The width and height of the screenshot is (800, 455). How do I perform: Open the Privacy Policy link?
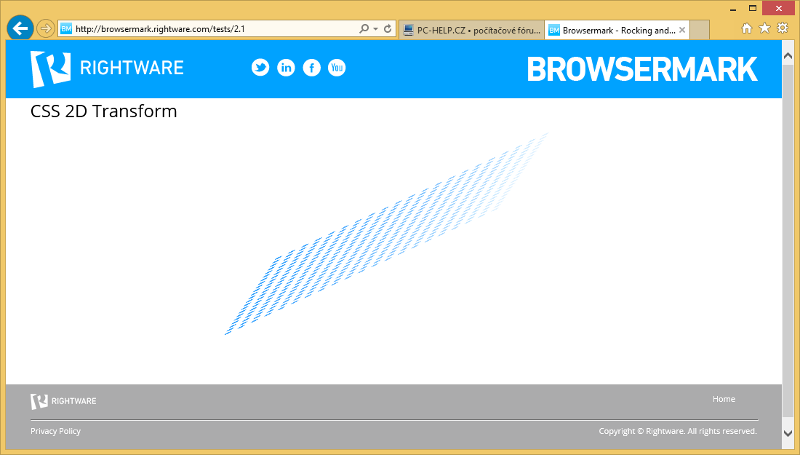coord(55,431)
